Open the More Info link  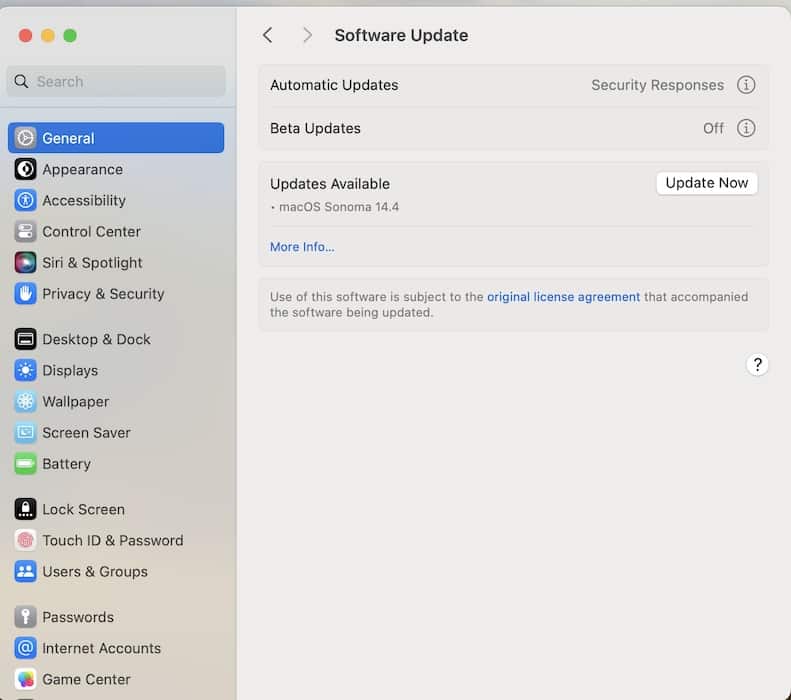302,247
